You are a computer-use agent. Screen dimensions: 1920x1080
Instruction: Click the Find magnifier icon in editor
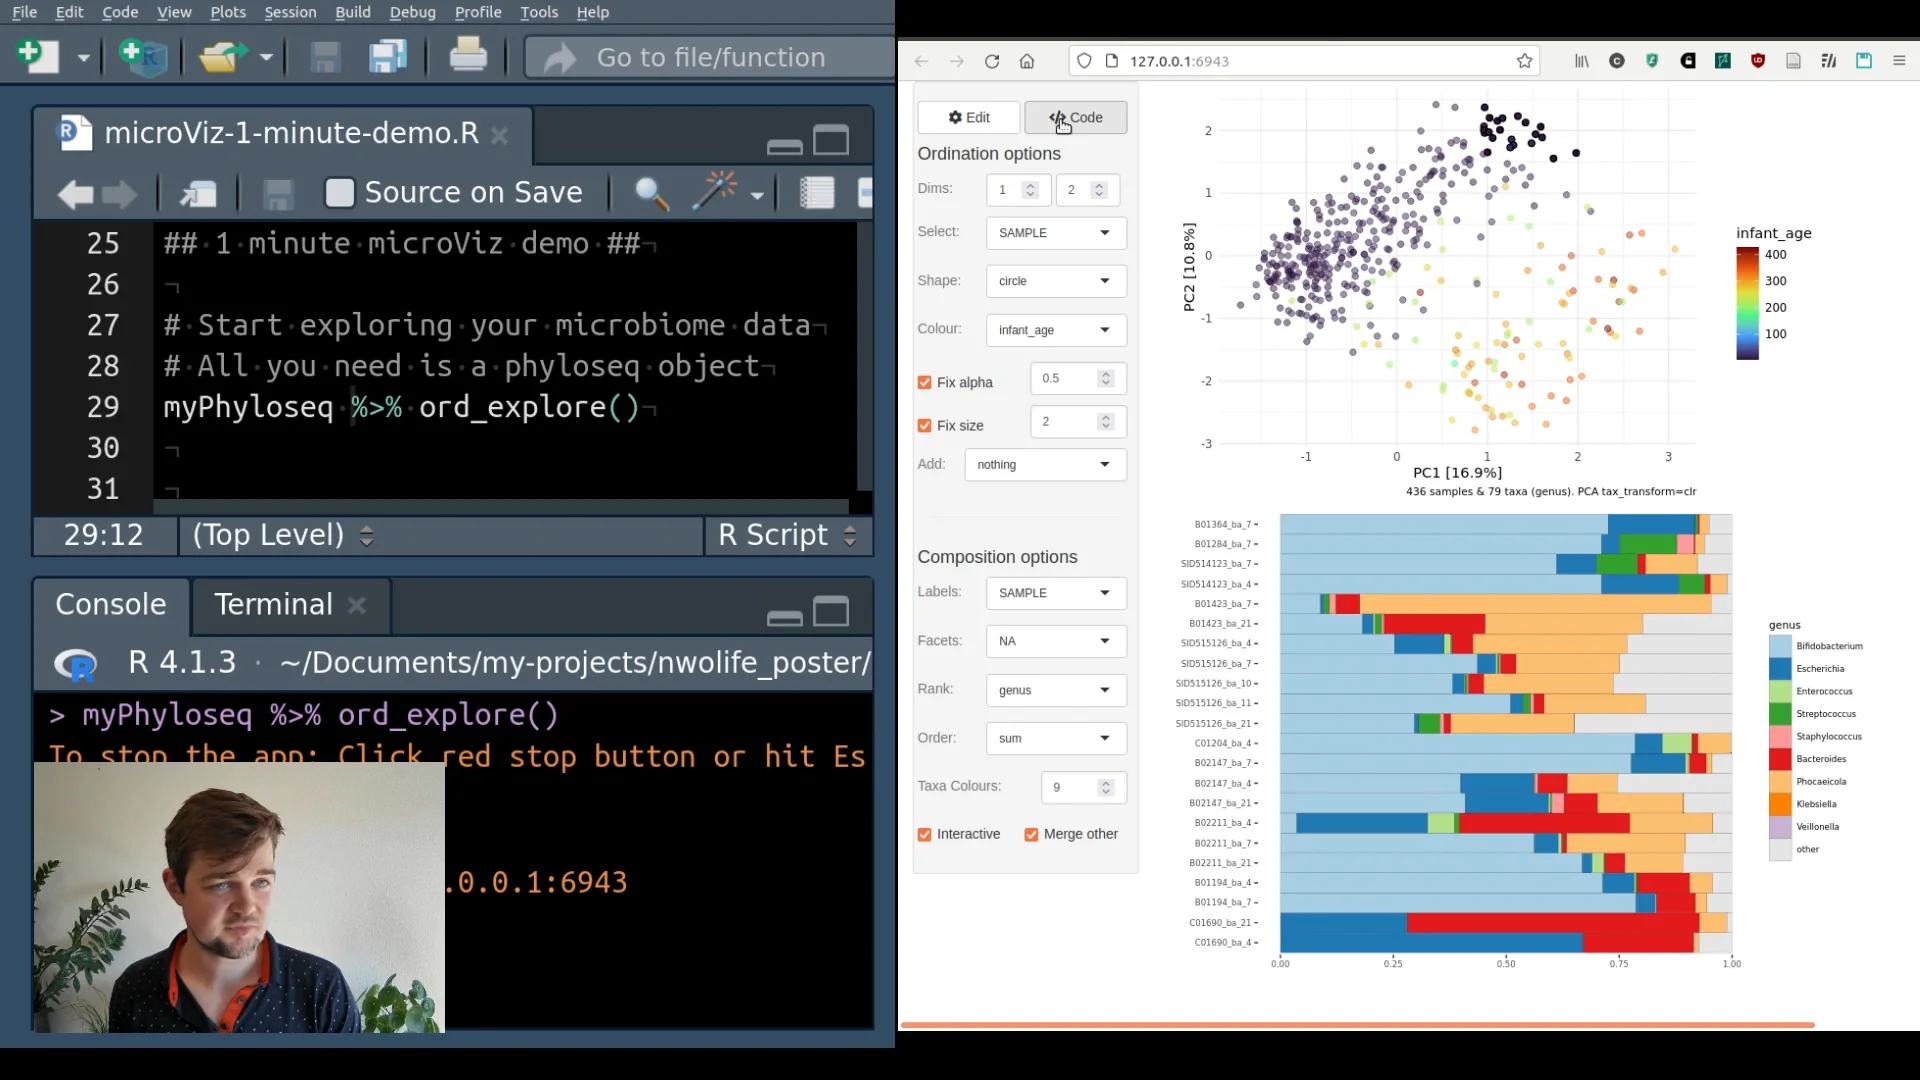click(x=652, y=192)
